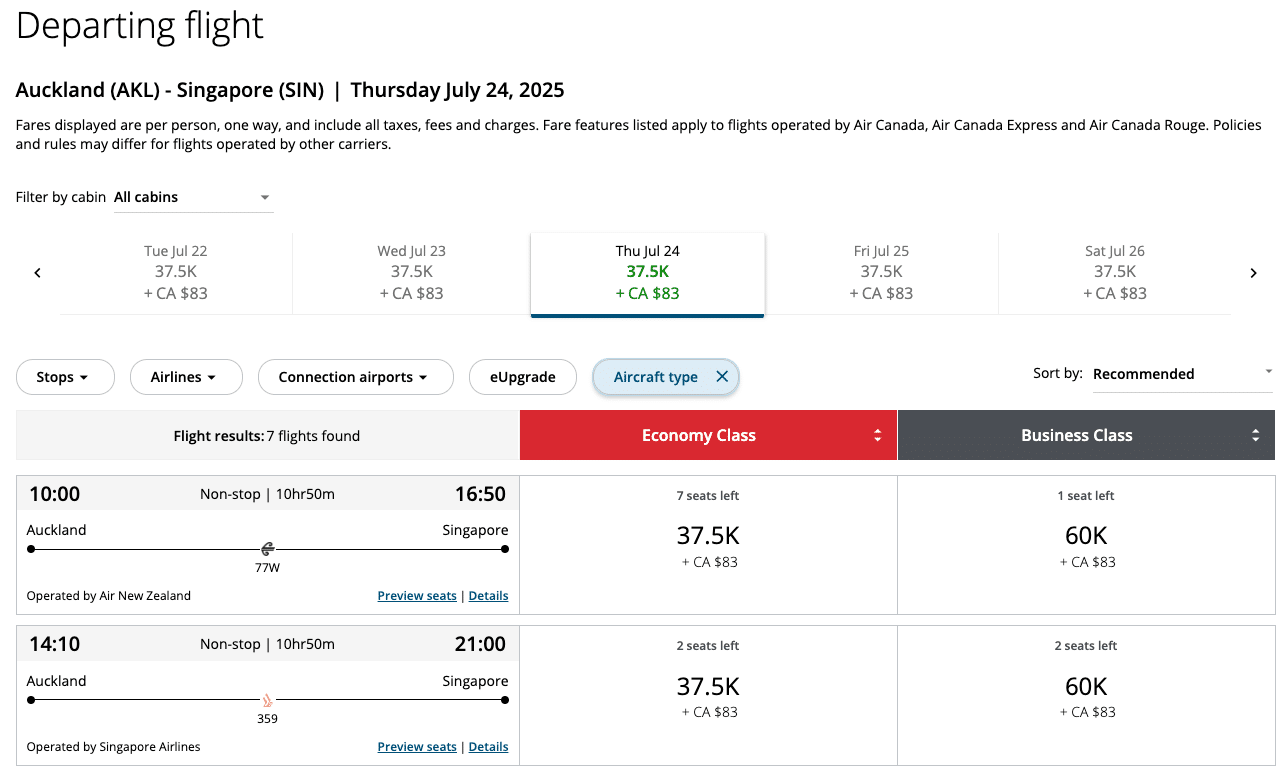Sort by Economy Class using sort arrows

877,435
